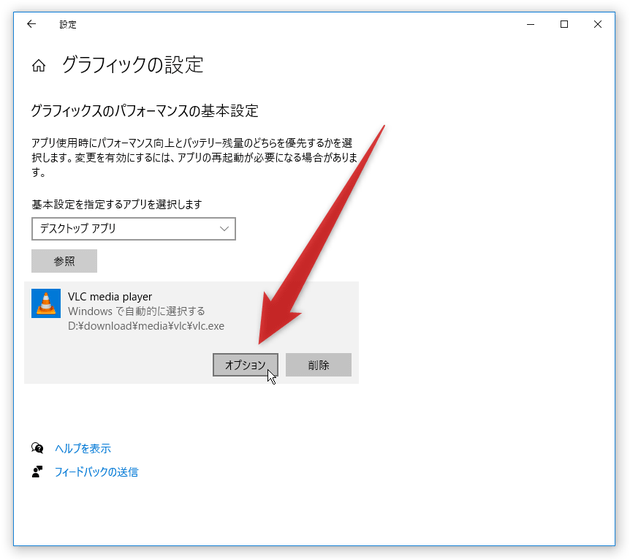This screenshot has height=560, width=630.
Task: Open フィードバックの送信 link
Action: [x=96, y=472]
